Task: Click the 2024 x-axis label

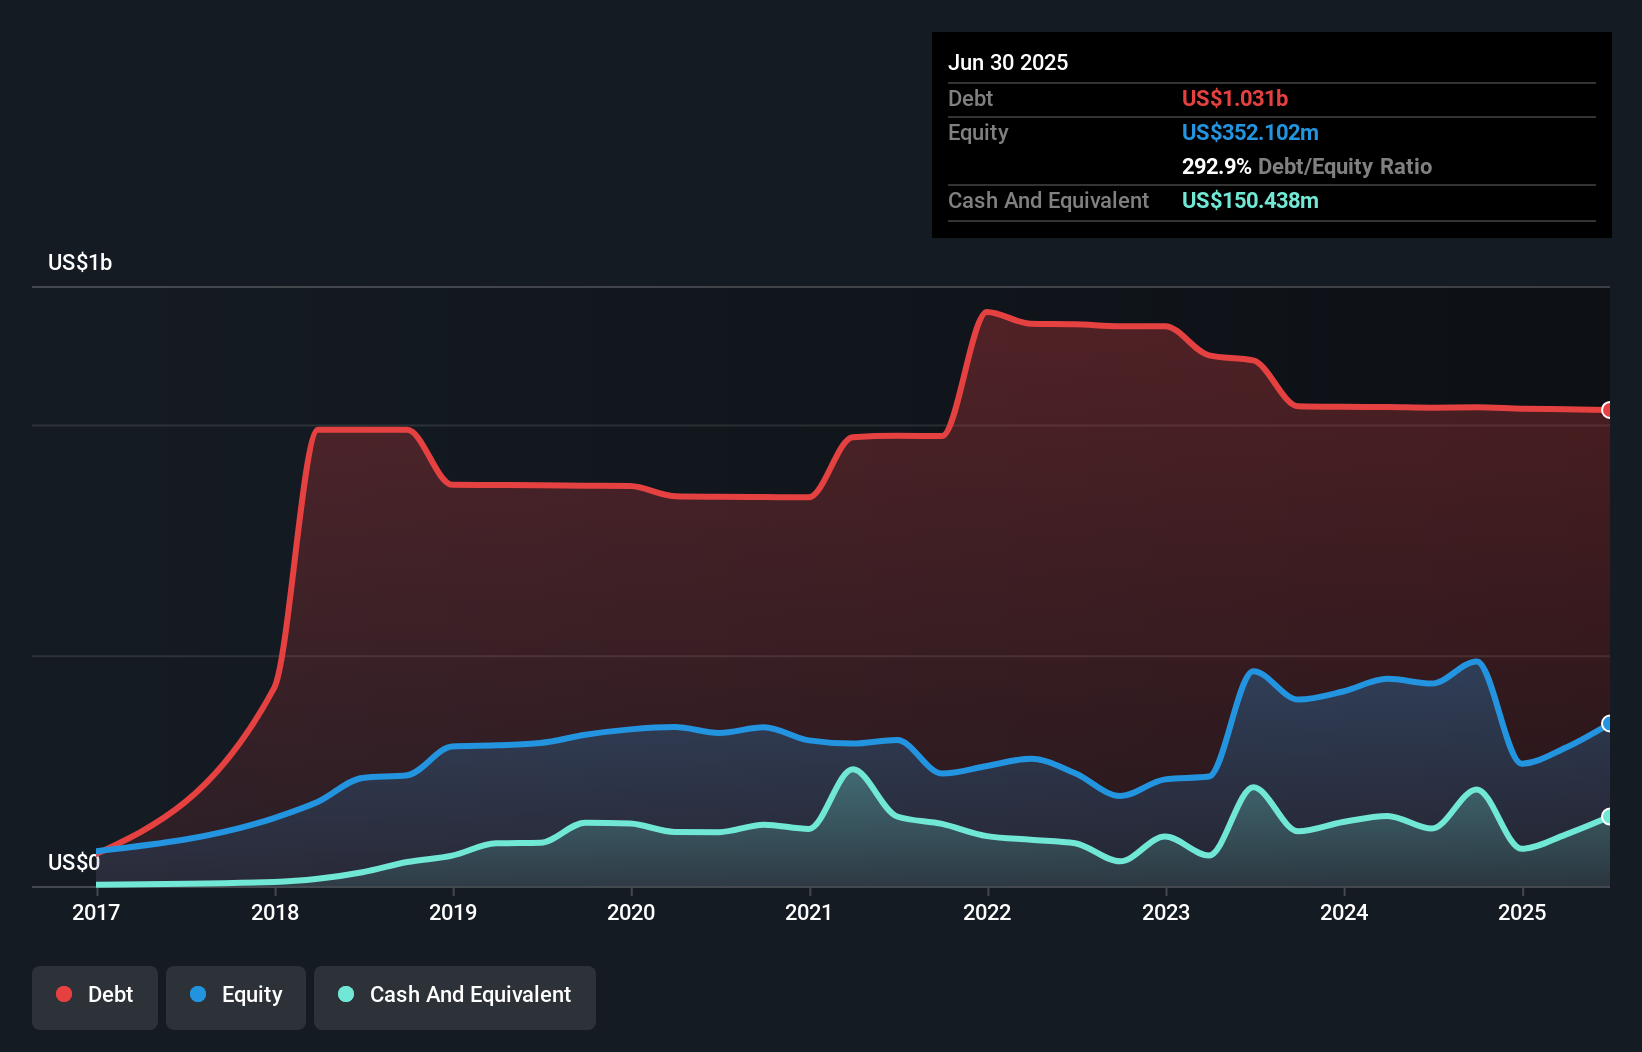Action: tap(1344, 912)
